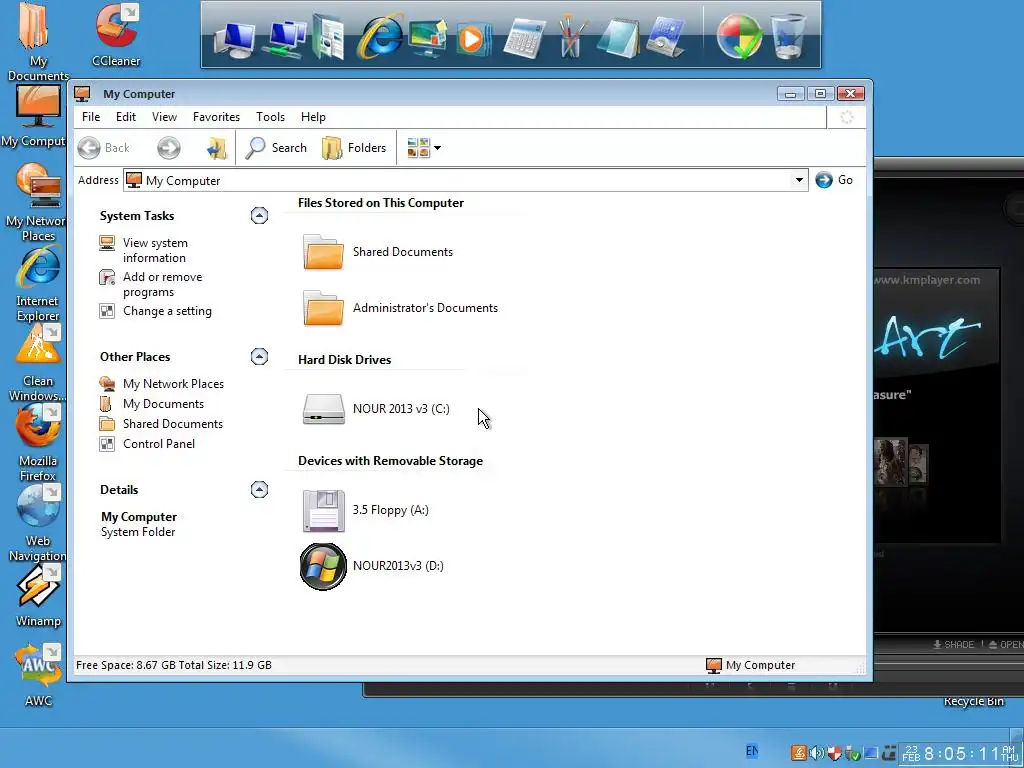
Task: Launch Windows Media Player from the dock
Action: coord(472,39)
